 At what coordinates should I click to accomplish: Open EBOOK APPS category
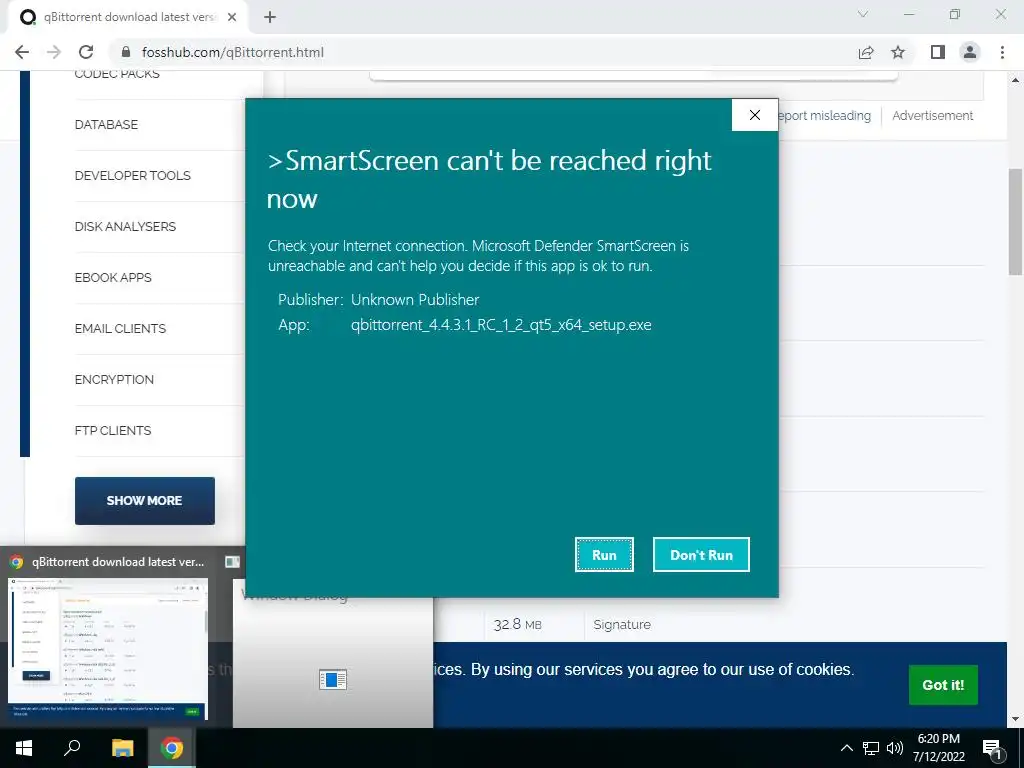113,278
